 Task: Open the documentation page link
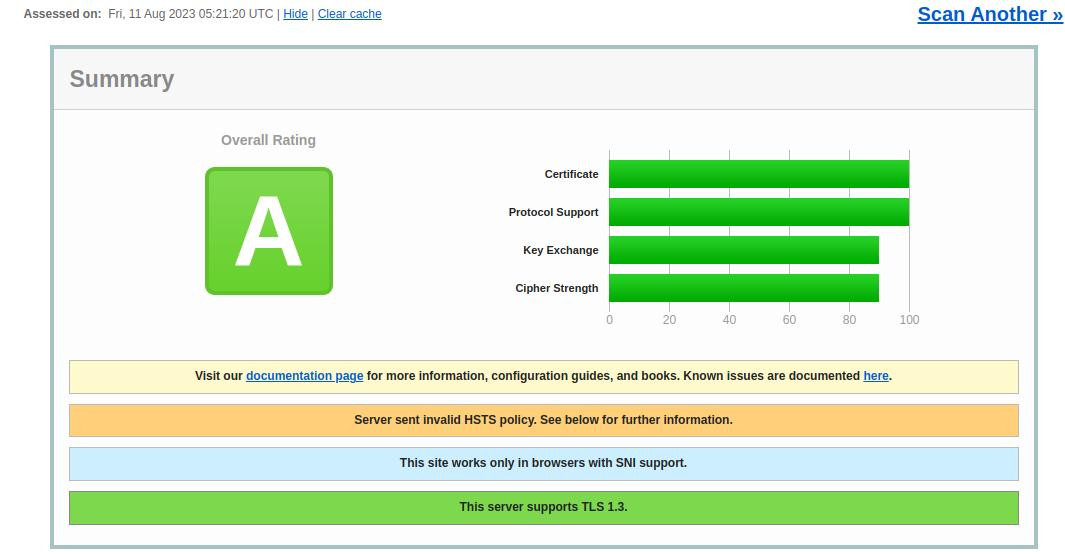304,376
